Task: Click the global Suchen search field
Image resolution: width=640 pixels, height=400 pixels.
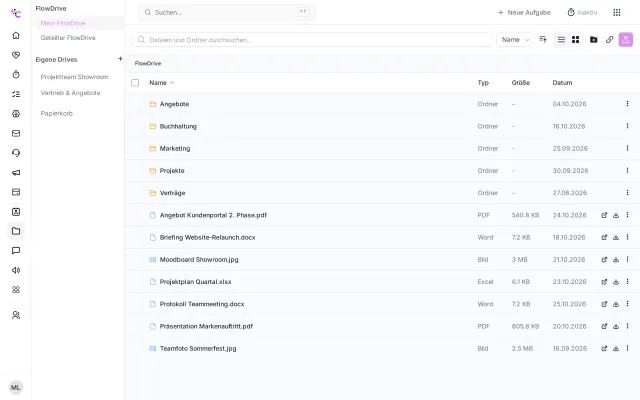Action: 227,13
